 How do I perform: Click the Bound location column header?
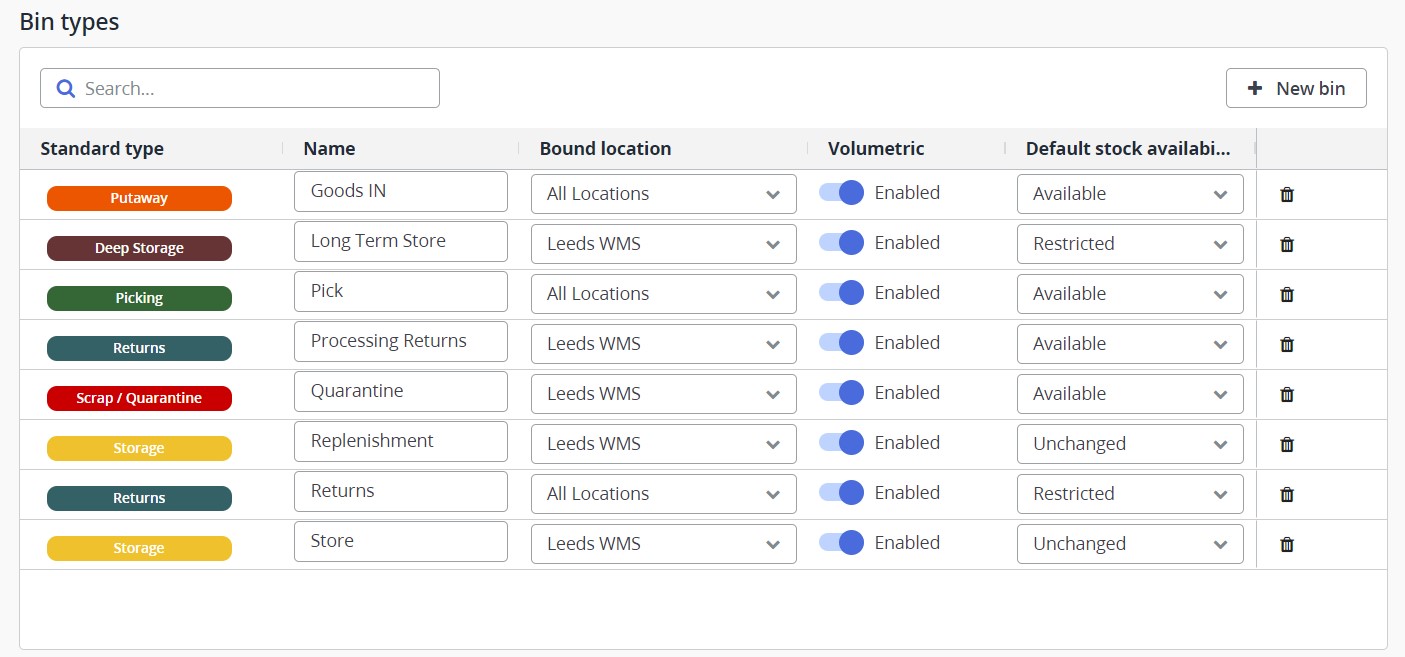(605, 149)
